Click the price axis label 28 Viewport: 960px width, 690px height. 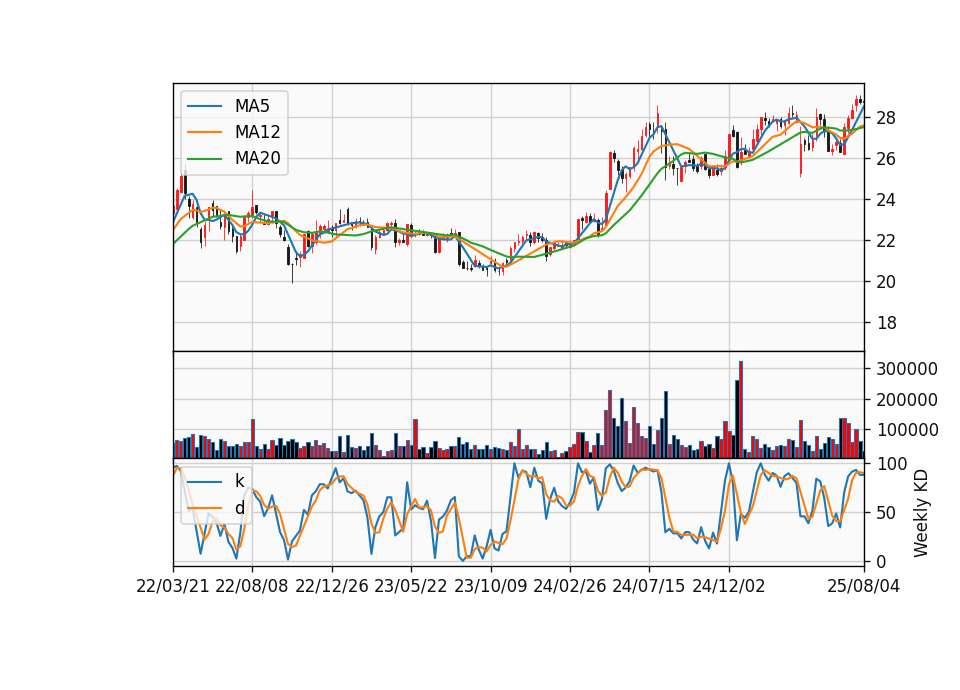click(886, 118)
